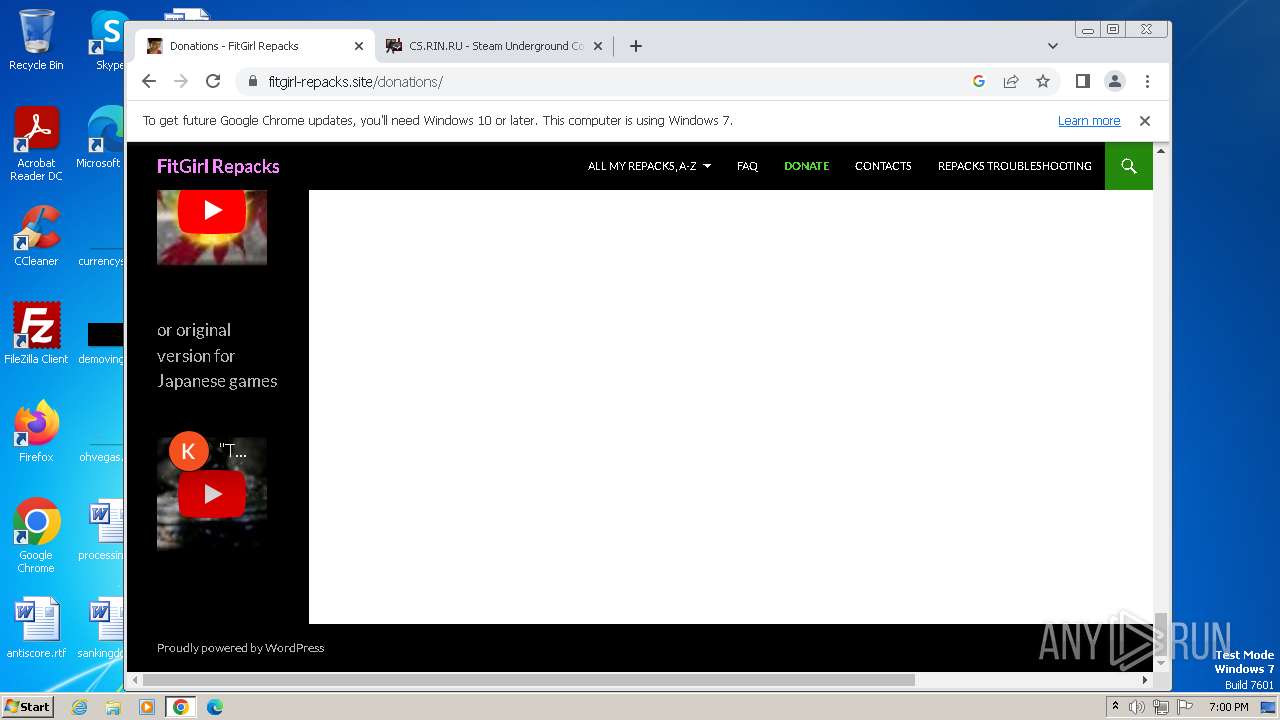Click horizontal scrollbar left arrow
1280x720 pixels.
point(134,680)
